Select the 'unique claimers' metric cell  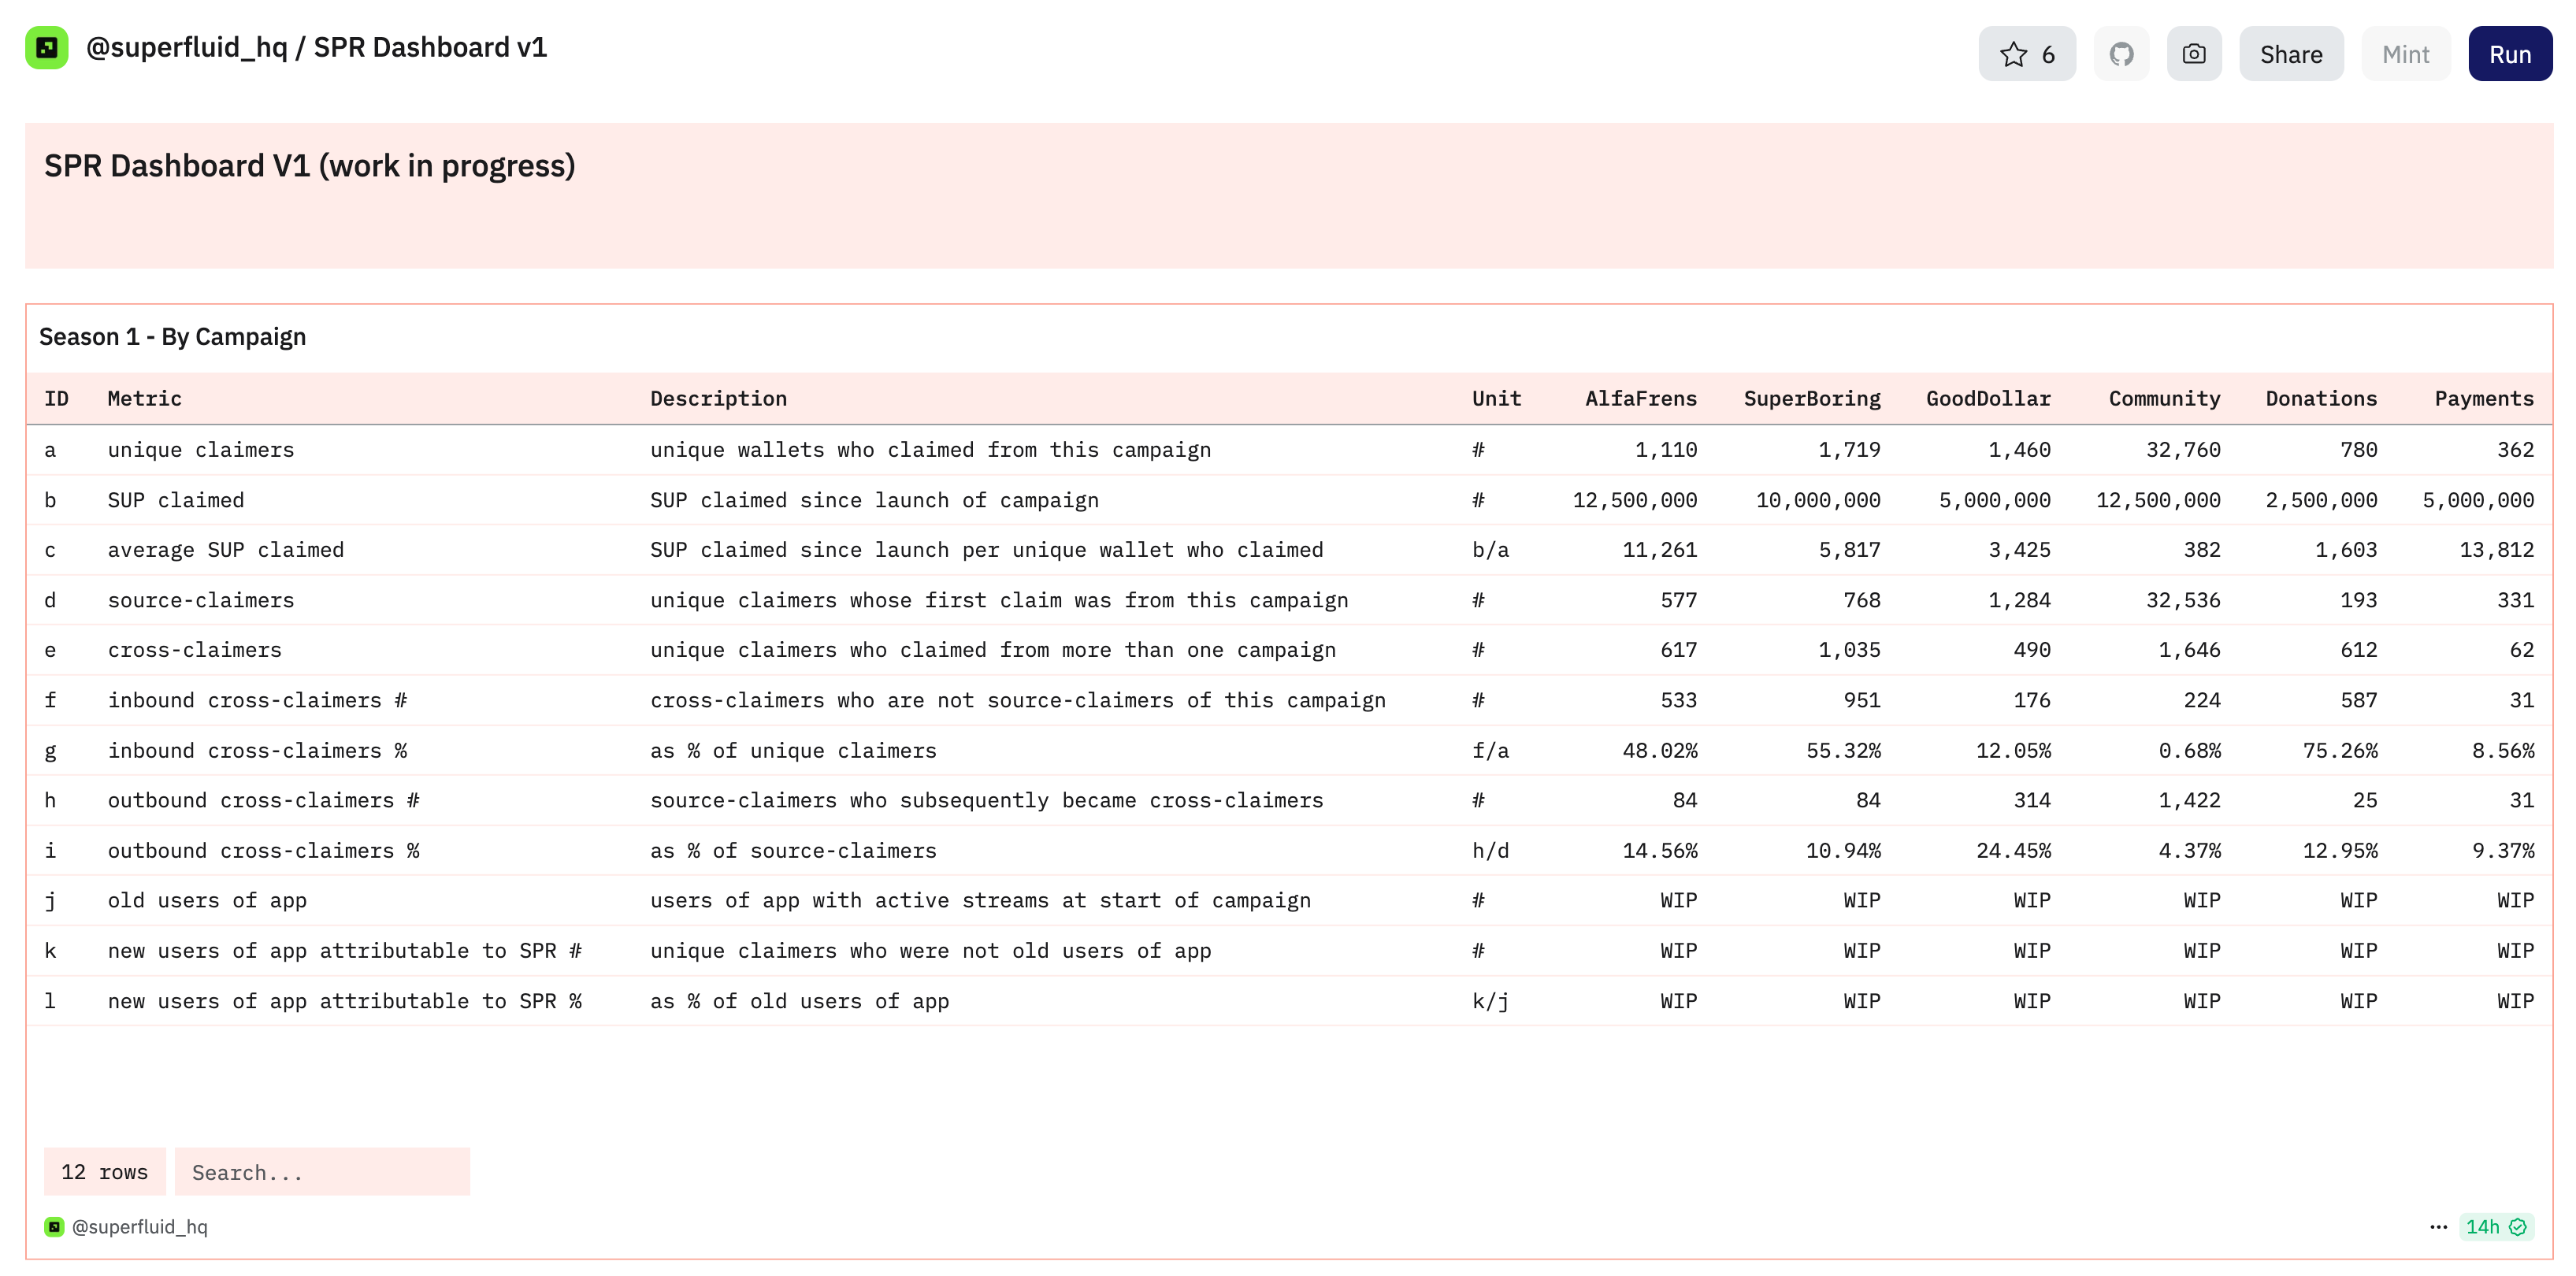click(201, 450)
